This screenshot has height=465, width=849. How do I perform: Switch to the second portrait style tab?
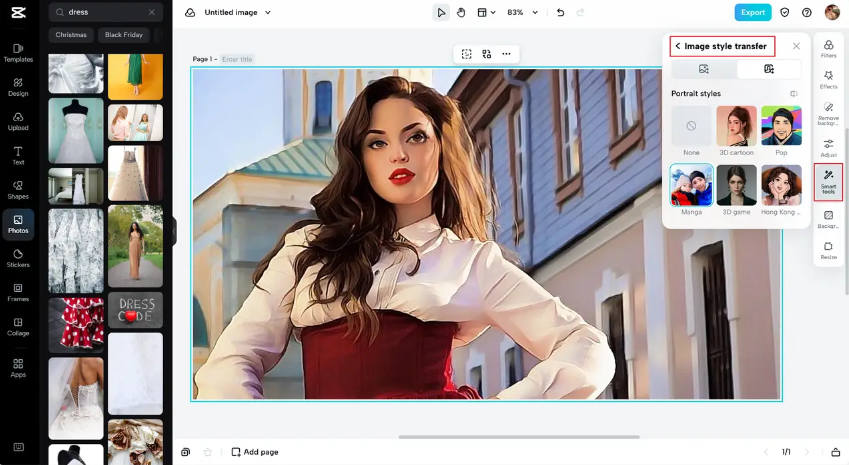coord(769,69)
